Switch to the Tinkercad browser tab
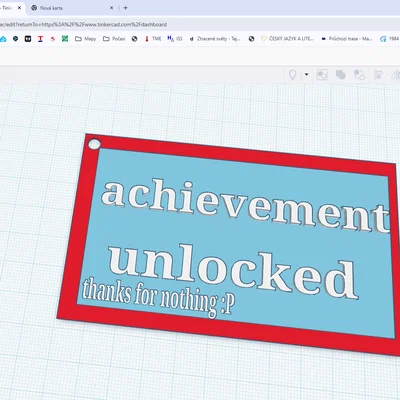The width and height of the screenshot is (400, 400). coord(7,8)
